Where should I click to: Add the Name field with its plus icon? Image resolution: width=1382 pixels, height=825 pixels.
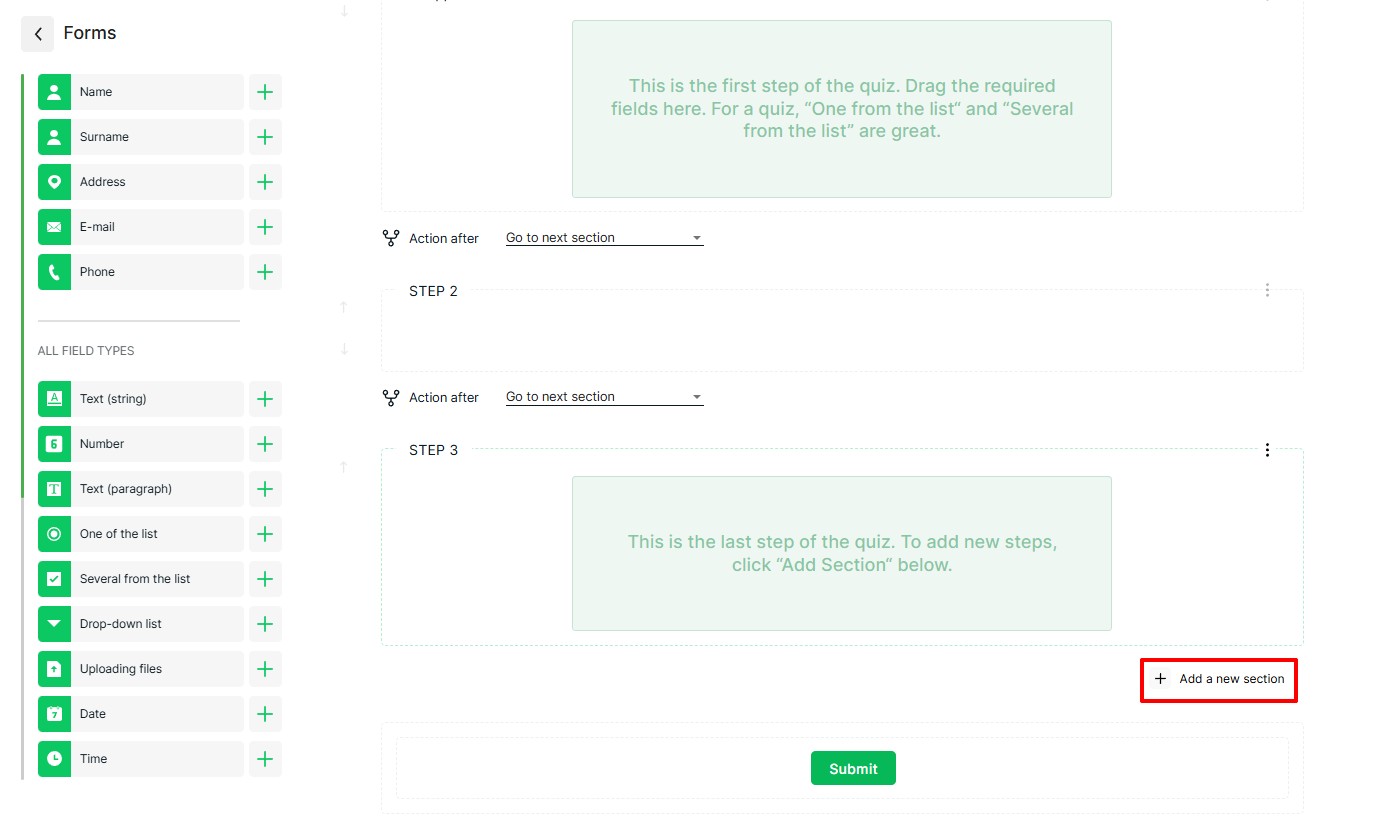pos(265,92)
